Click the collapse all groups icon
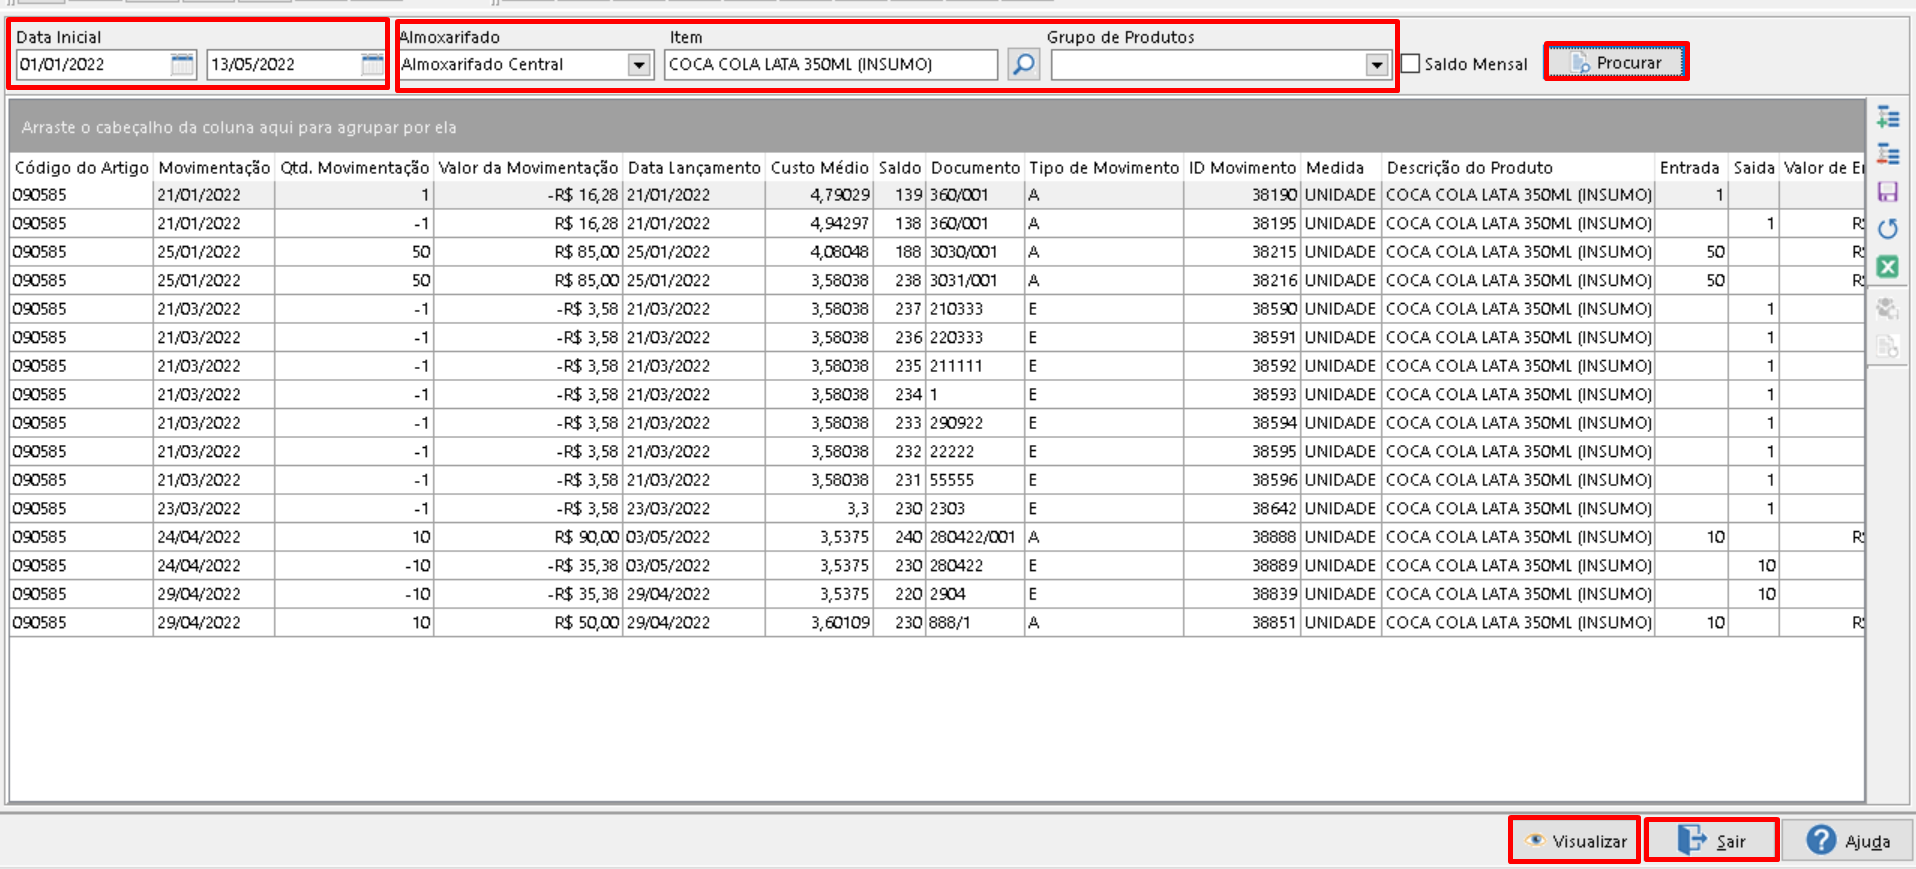The height and width of the screenshot is (869, 1916). pos(1887,154)
